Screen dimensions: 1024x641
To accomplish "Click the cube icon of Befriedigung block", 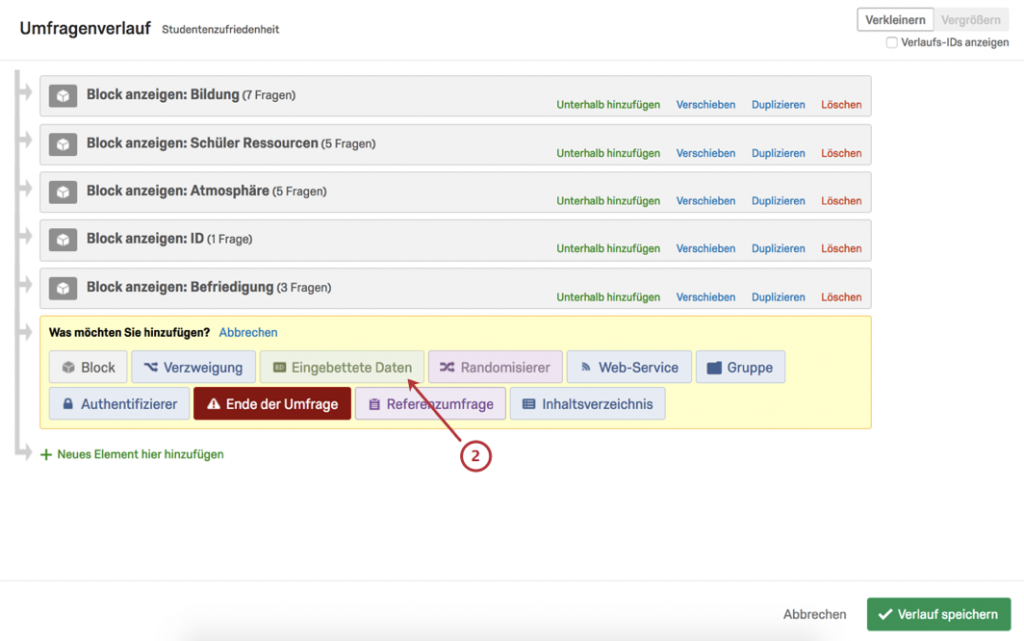I will (x=63, y=288).
